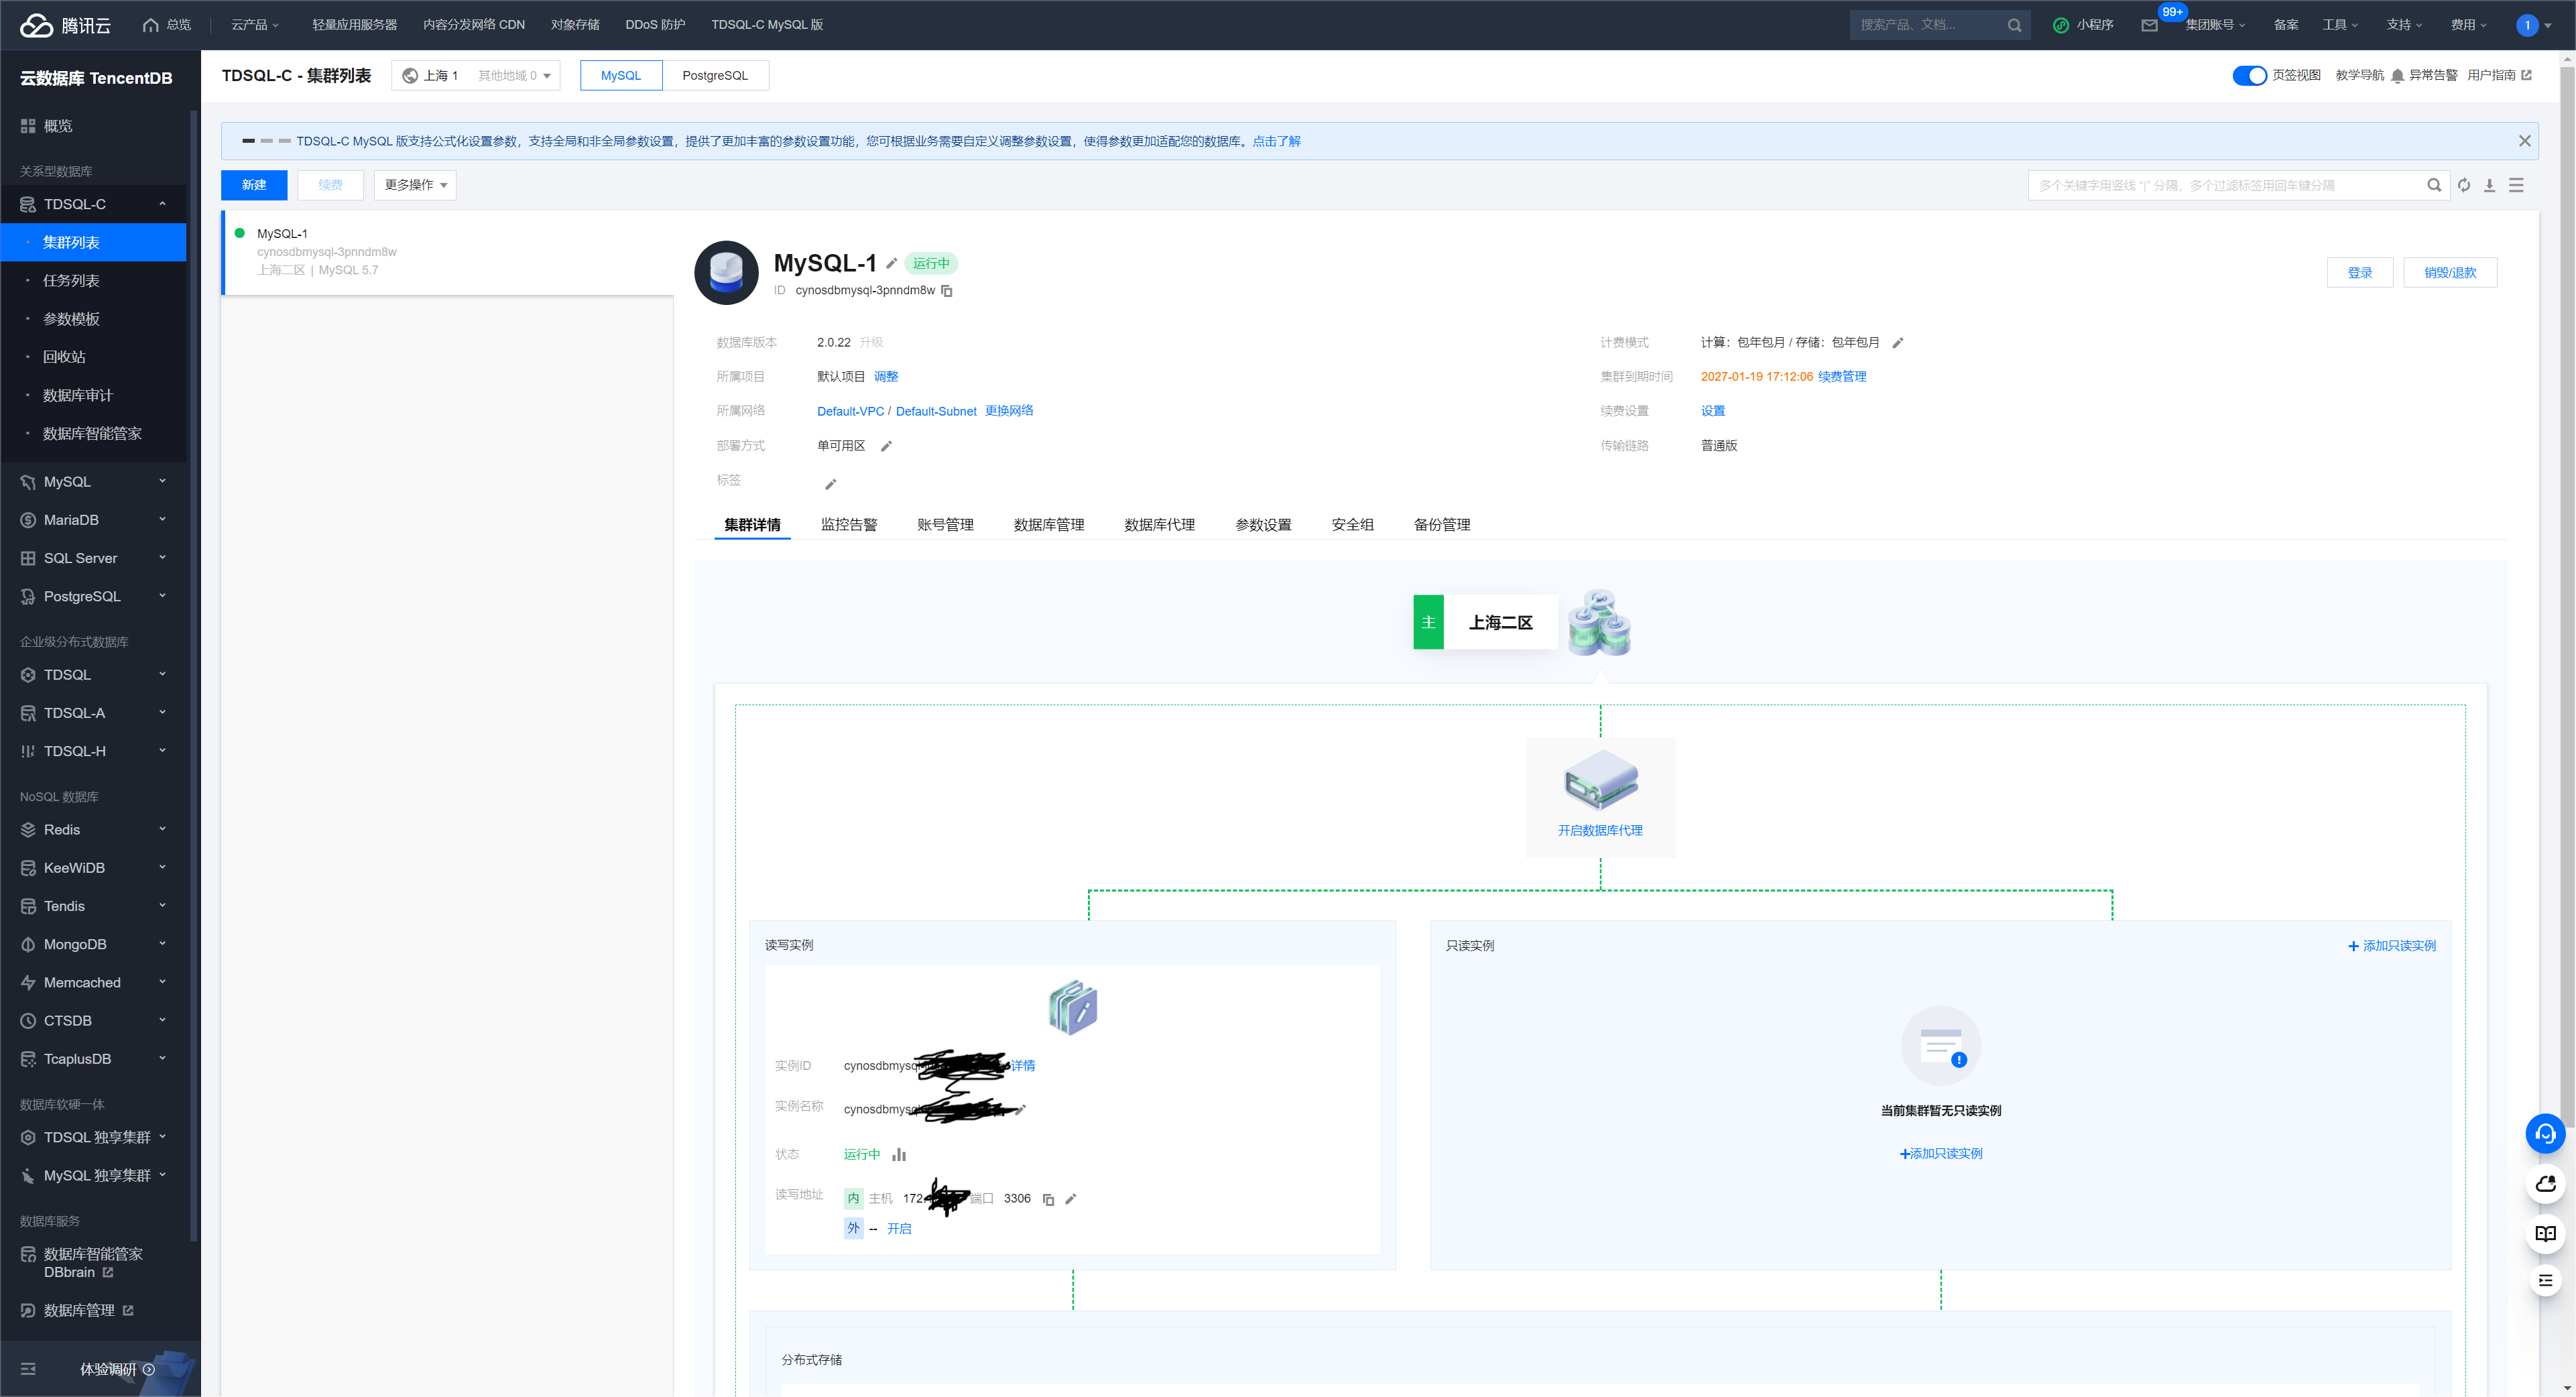Viewport: 2576px width, 1397px height.
Task: Collapse sidebar with bottom menu icon
Action: click(28, 1368)
